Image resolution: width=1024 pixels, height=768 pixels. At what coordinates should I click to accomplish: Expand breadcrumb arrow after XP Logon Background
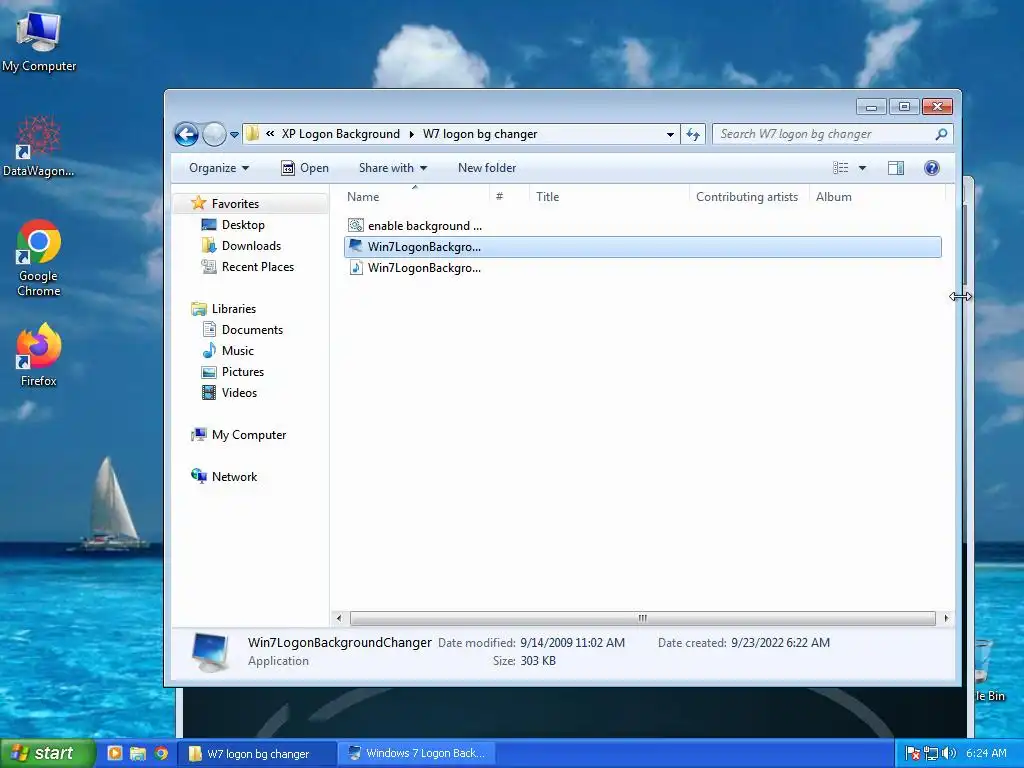411,135
